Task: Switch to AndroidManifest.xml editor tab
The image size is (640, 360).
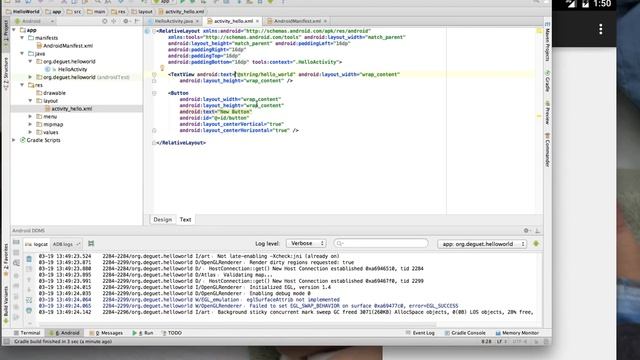Action: coord(297,21)
